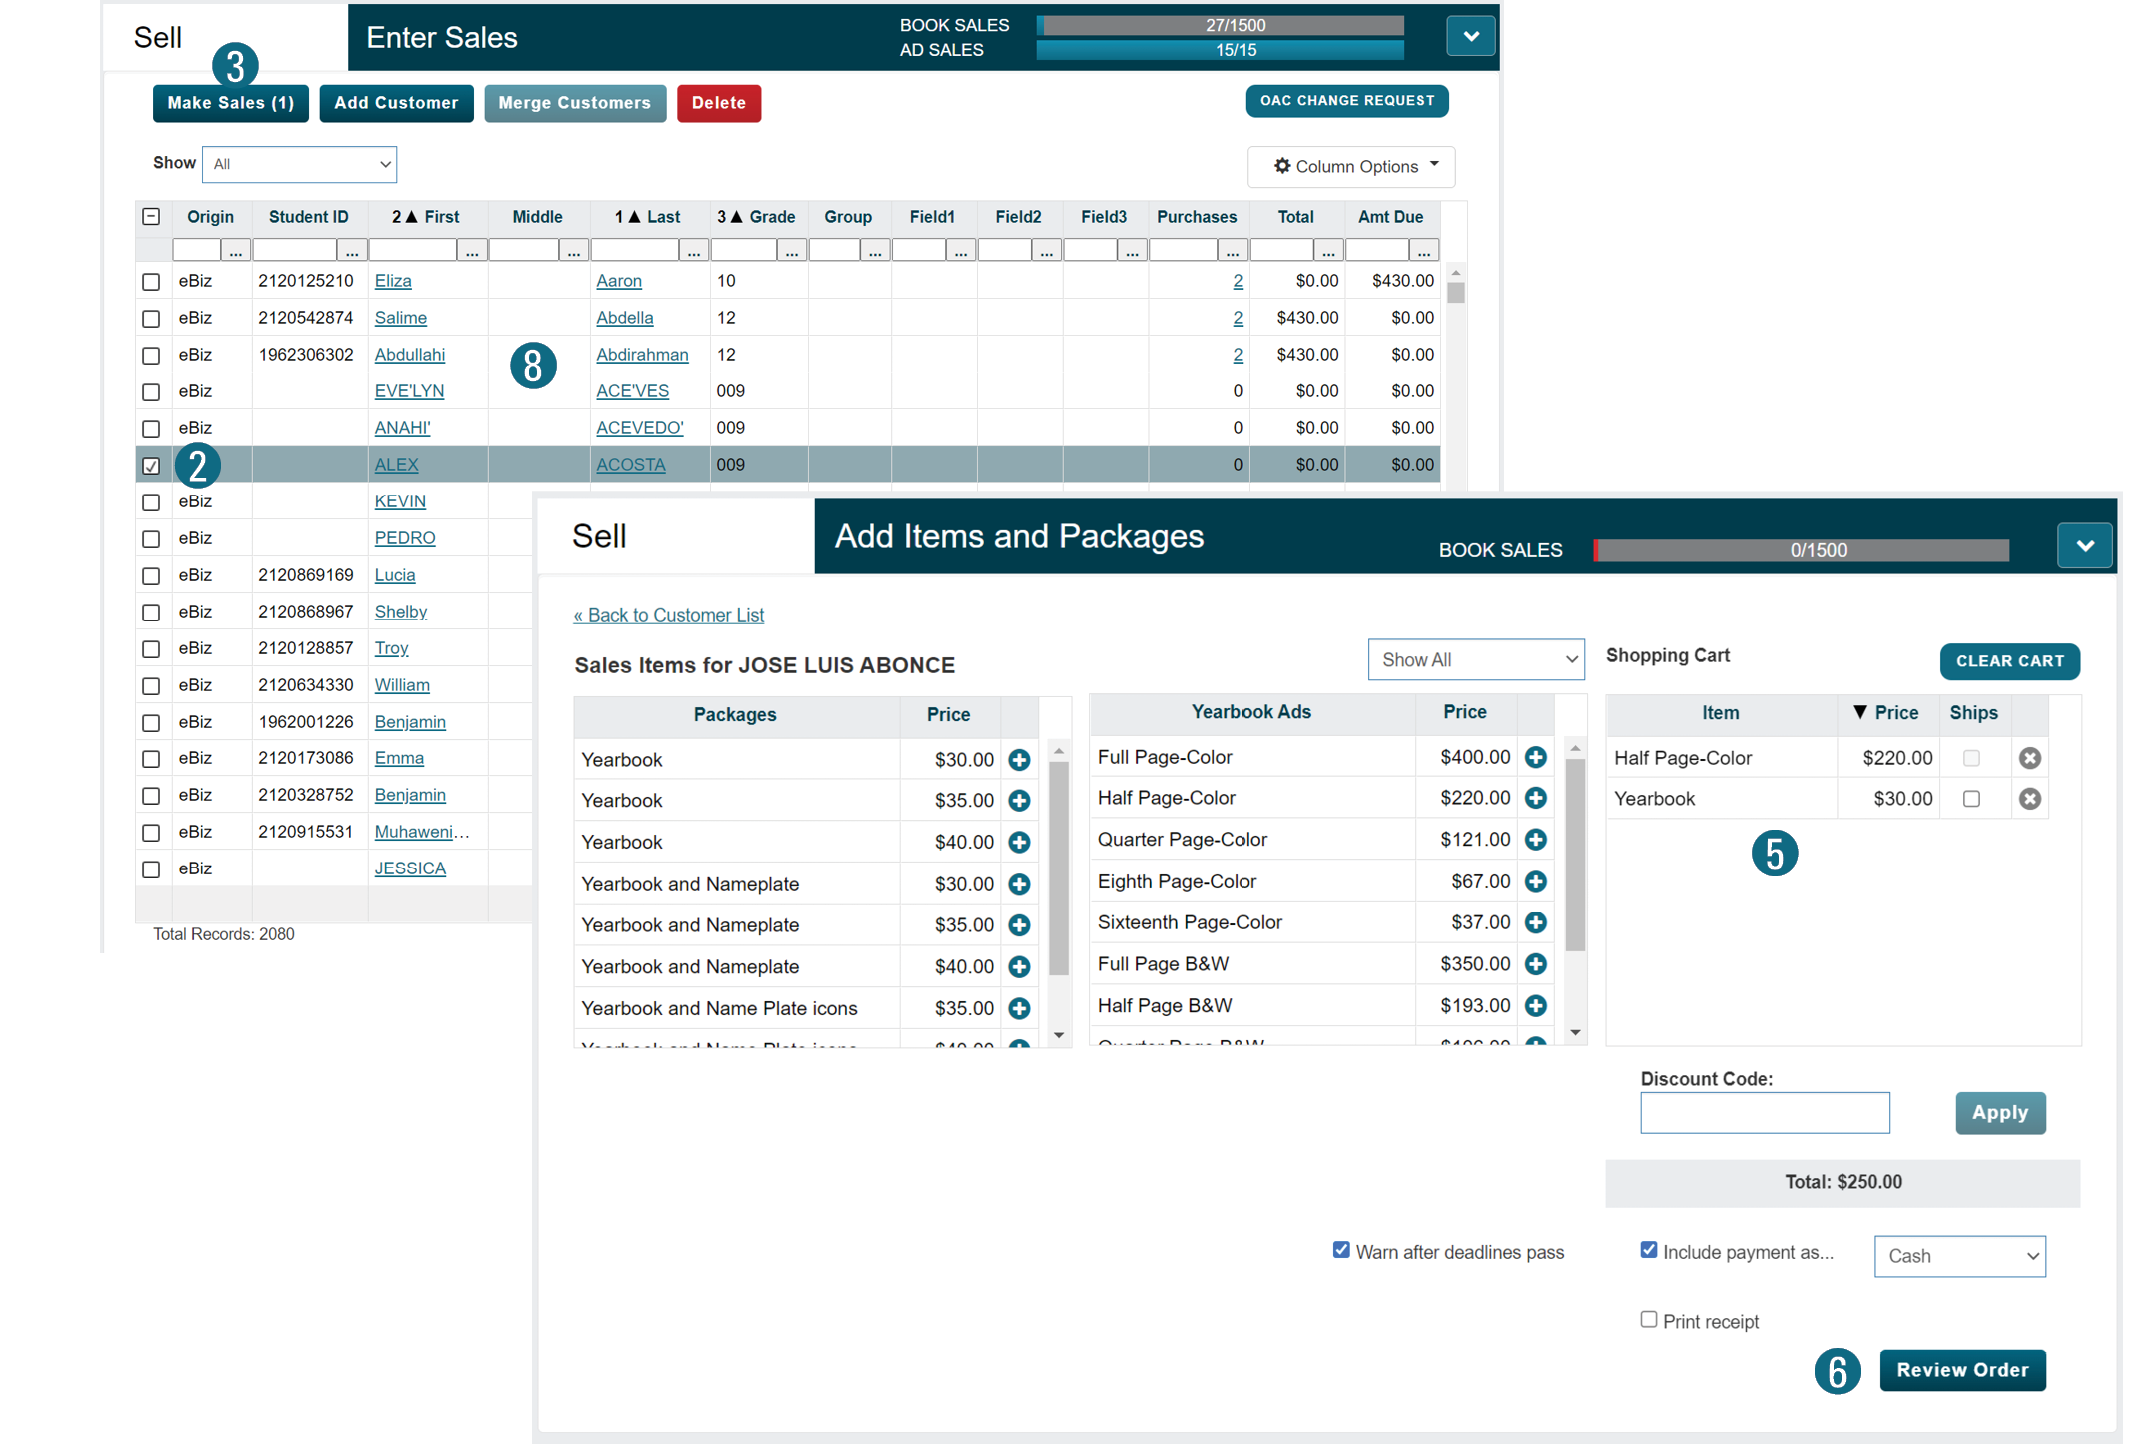Image resolution: width=2130 pixels, height=1444 pixels.
Task: Add Full Page B&W ad to cart
Action: [x=1535, y=964]
